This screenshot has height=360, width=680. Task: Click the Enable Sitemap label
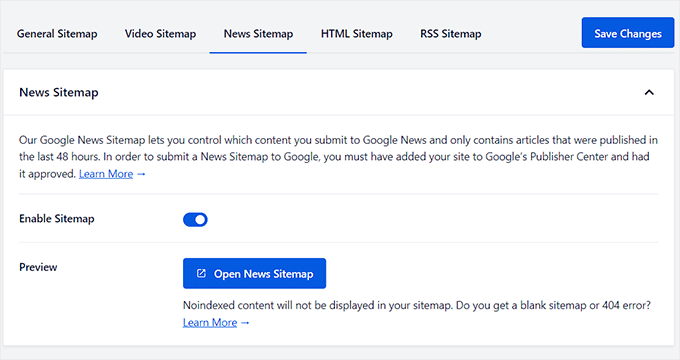pyautogui.click(x=57, y=219)
